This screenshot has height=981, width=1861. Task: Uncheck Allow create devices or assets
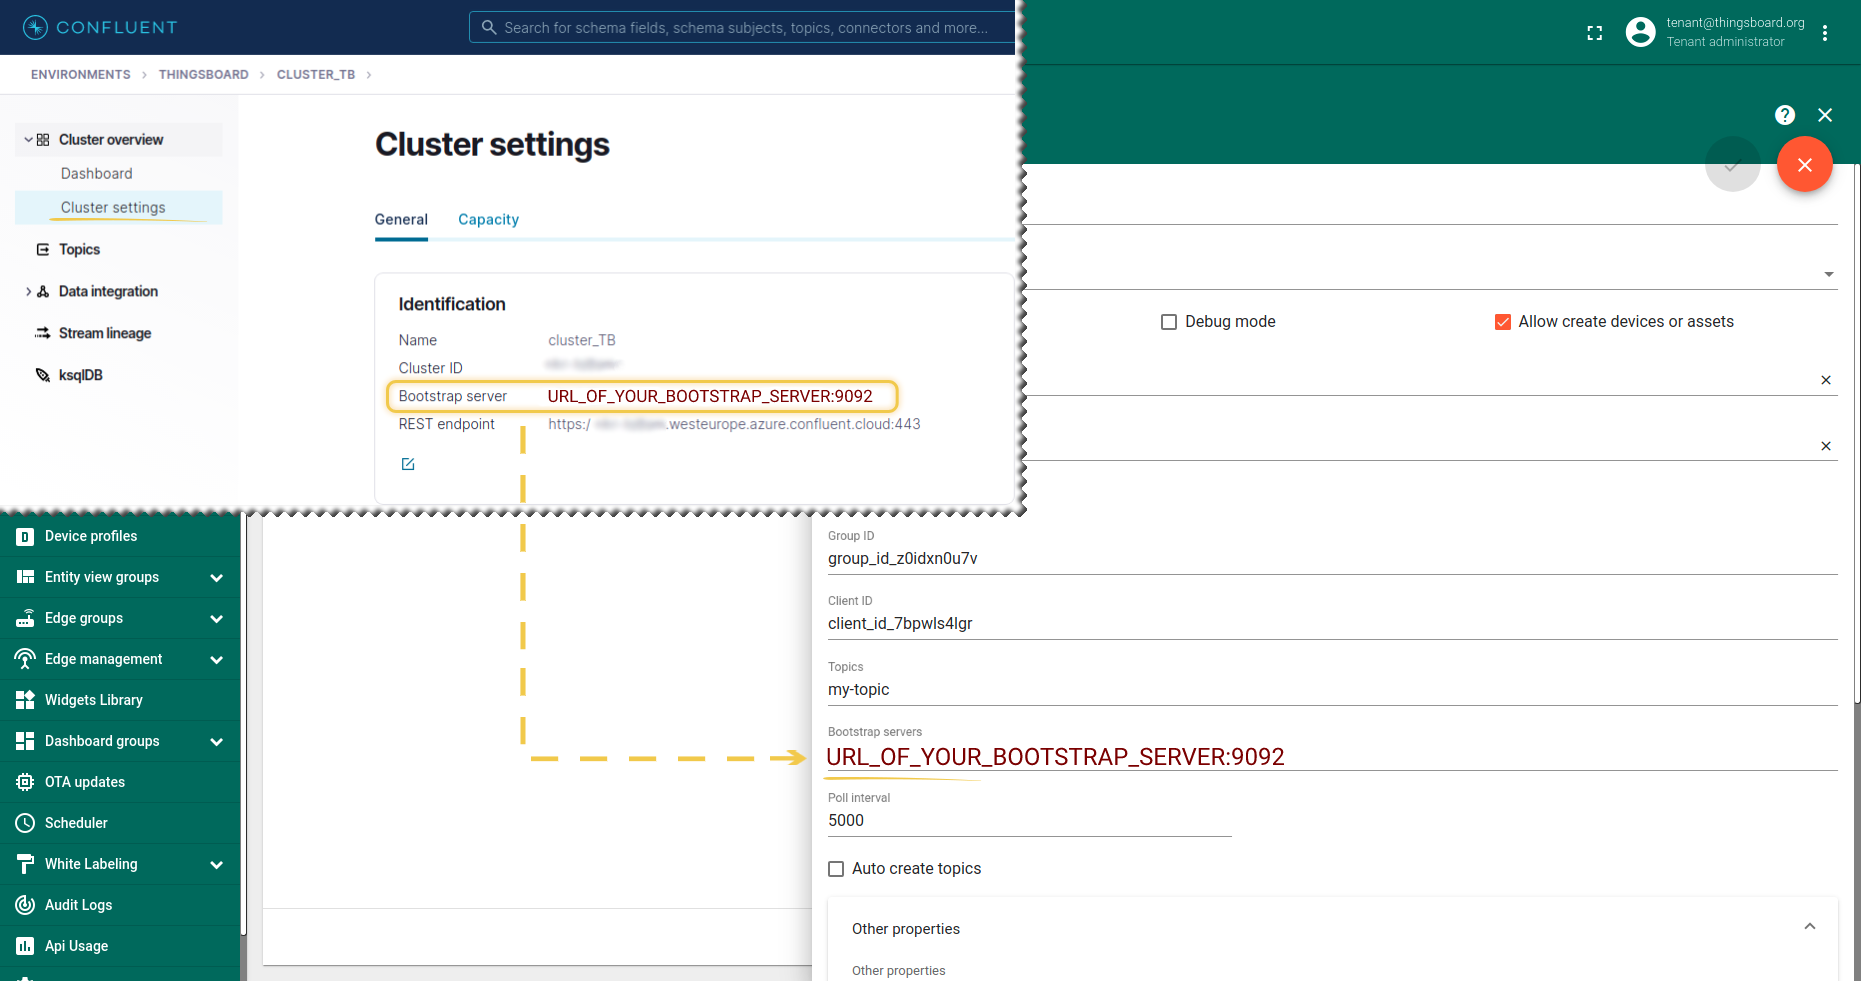click(1502, 322)
